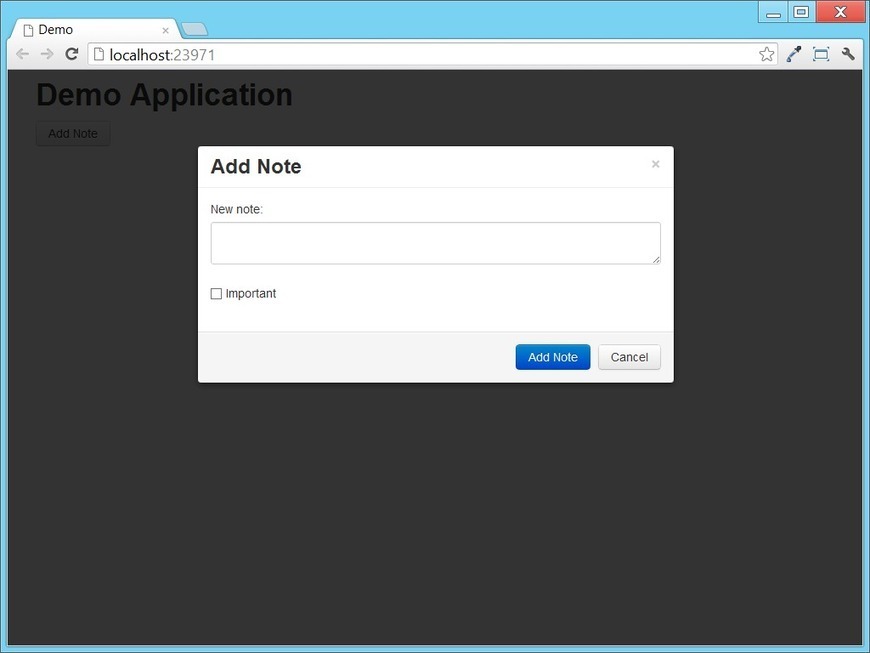
Task: Close the Demo browser tab
Action: (165, 31)
